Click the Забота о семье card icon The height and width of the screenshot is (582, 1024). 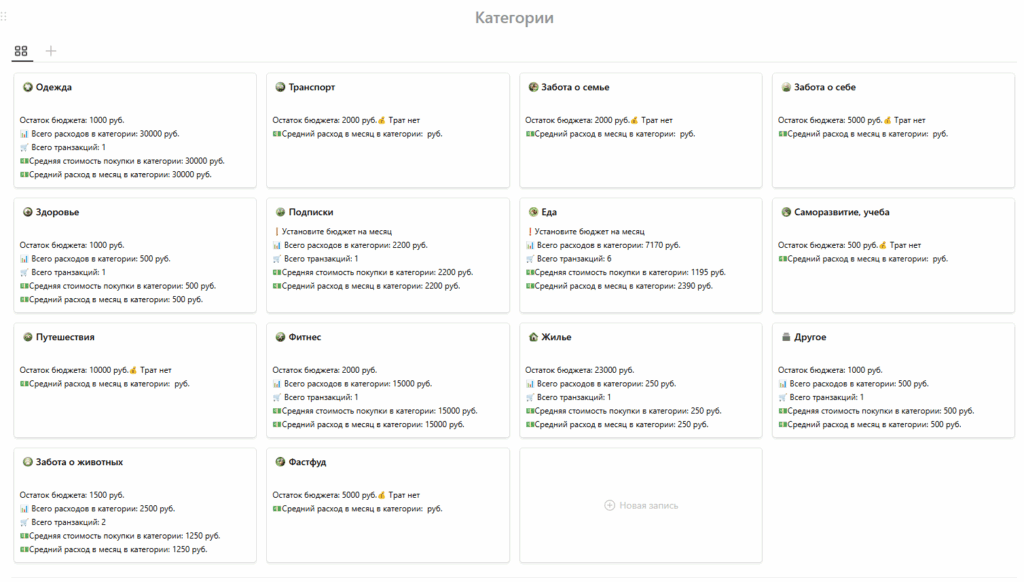534,88
